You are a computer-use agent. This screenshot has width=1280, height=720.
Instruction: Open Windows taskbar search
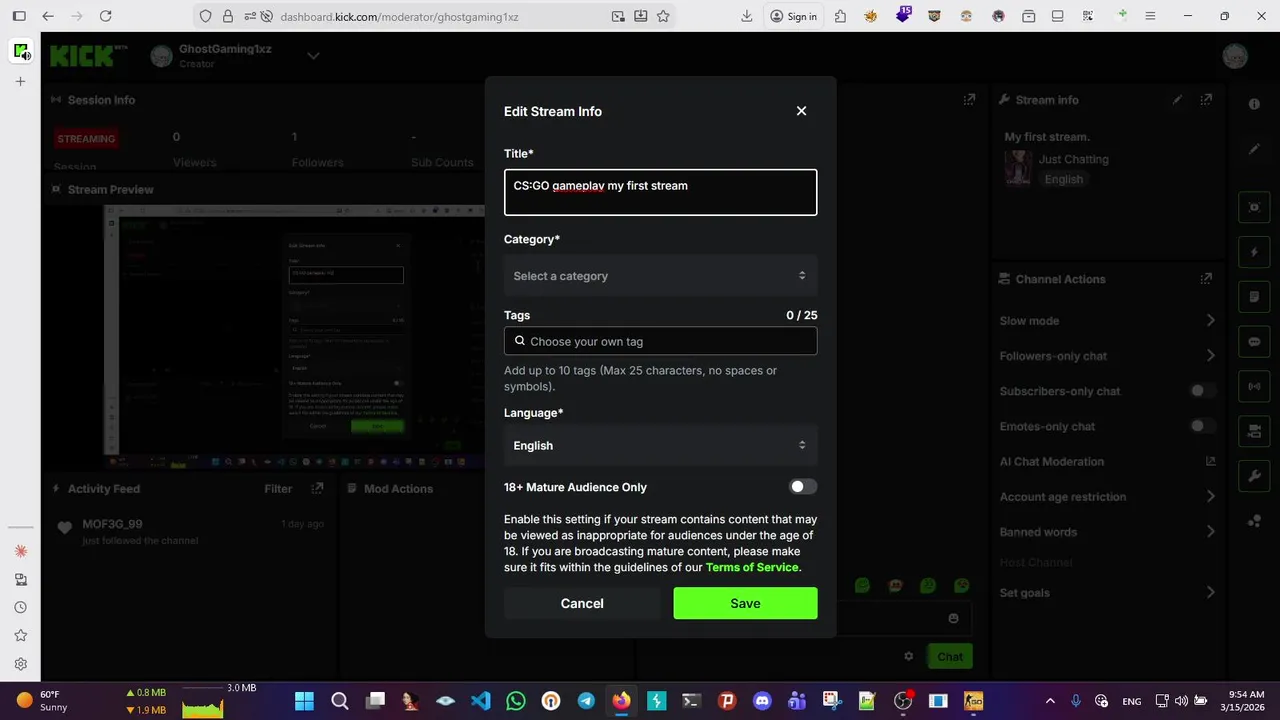(x=339, y=701)
